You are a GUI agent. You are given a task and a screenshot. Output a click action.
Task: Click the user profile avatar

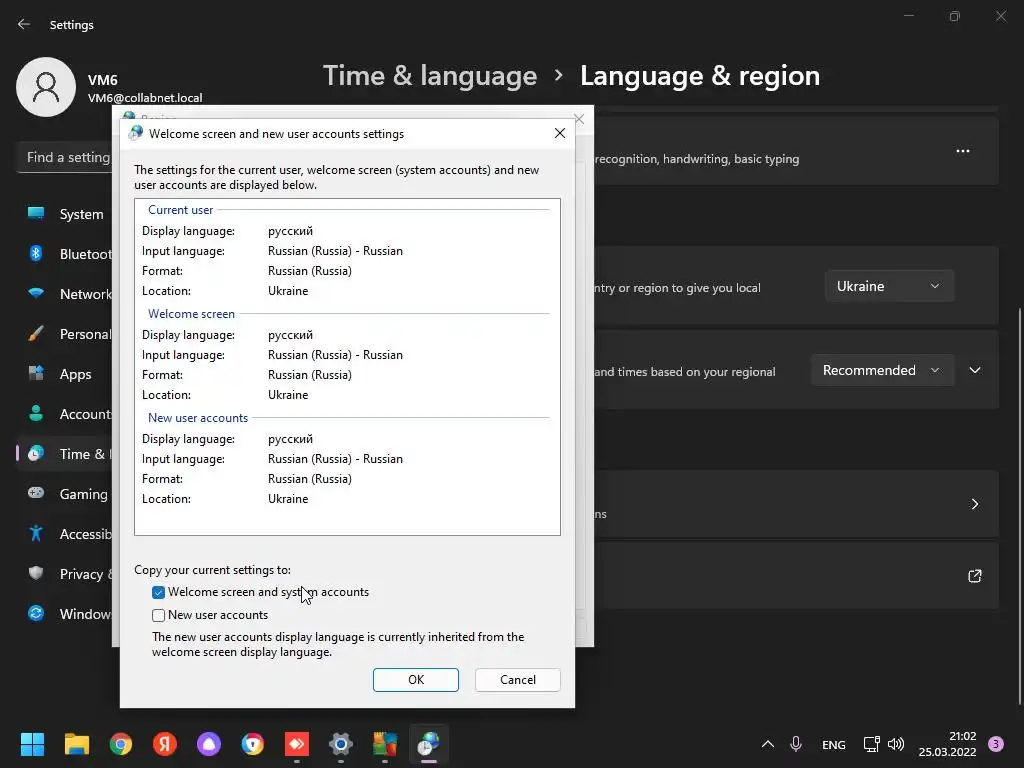pos(46,87)
